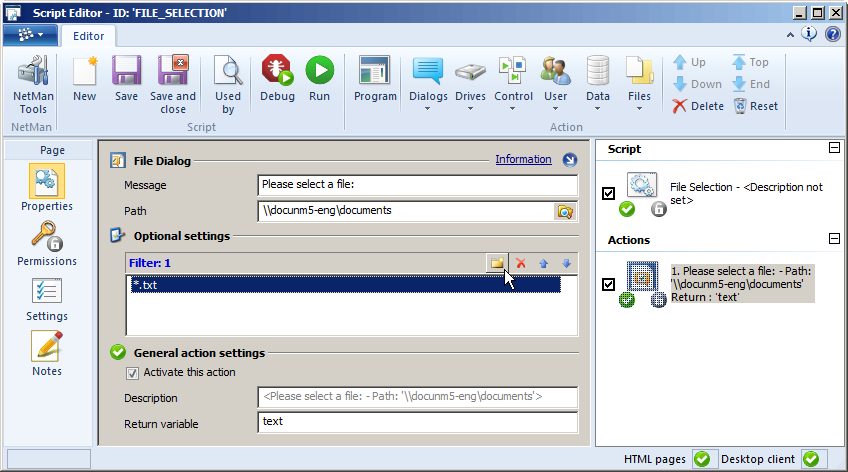Open the Information link

click(523, 159)
